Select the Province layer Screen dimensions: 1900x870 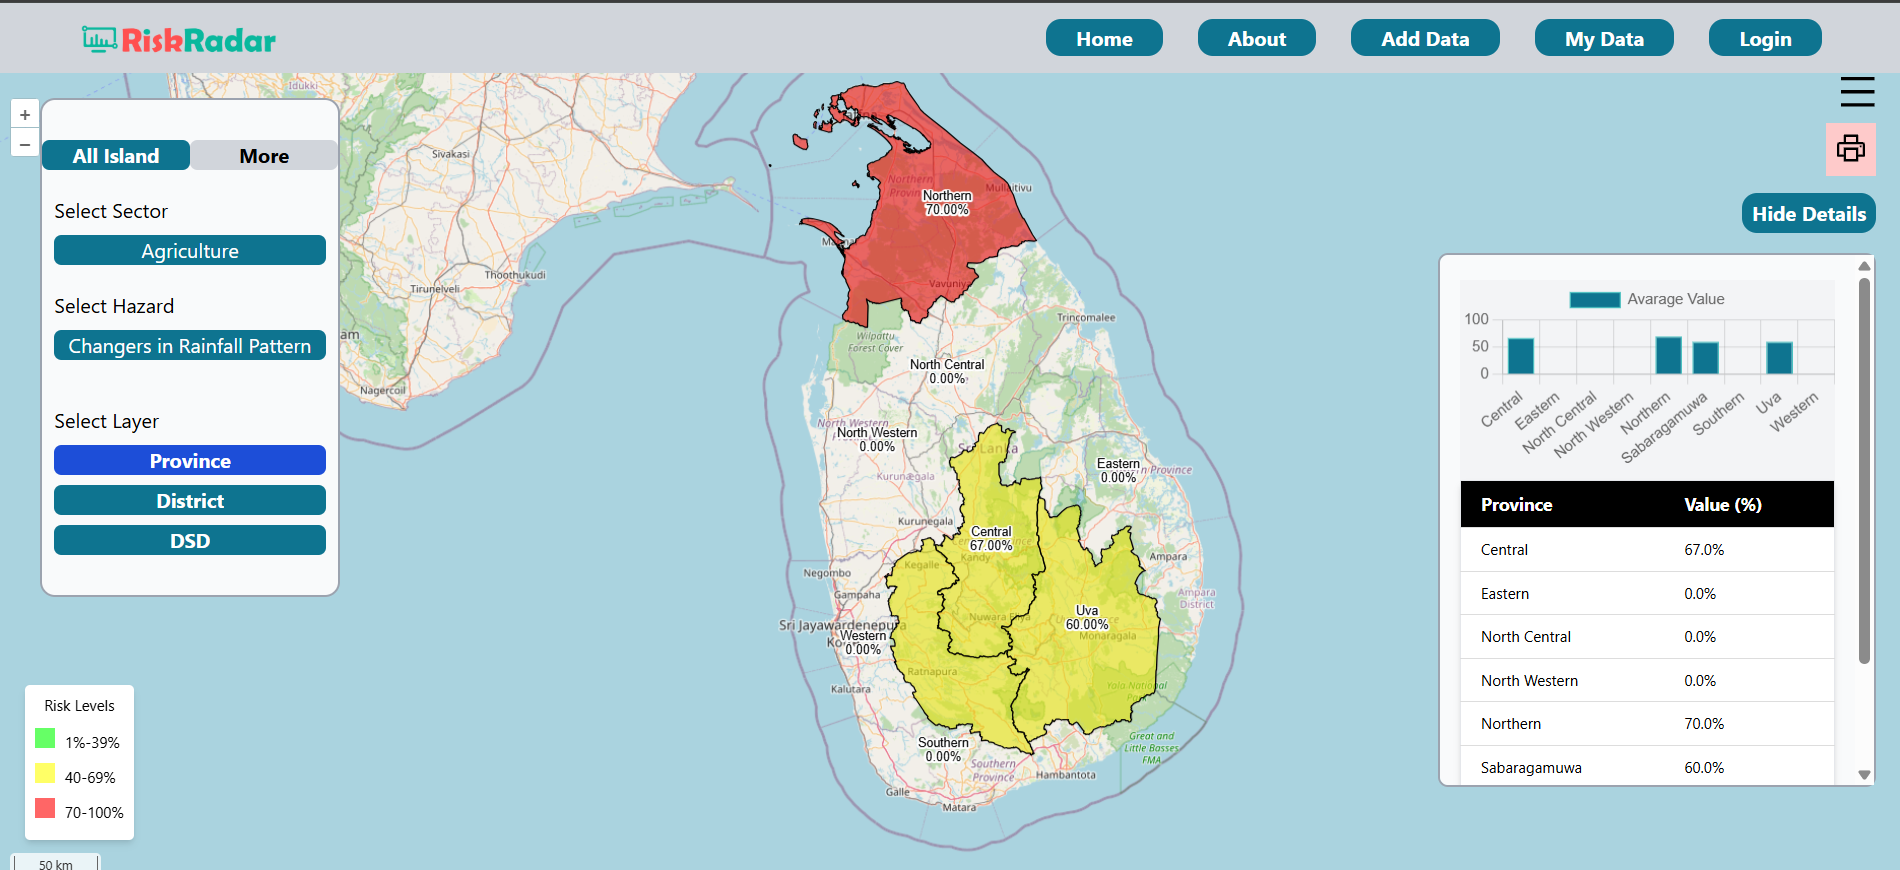190,461
